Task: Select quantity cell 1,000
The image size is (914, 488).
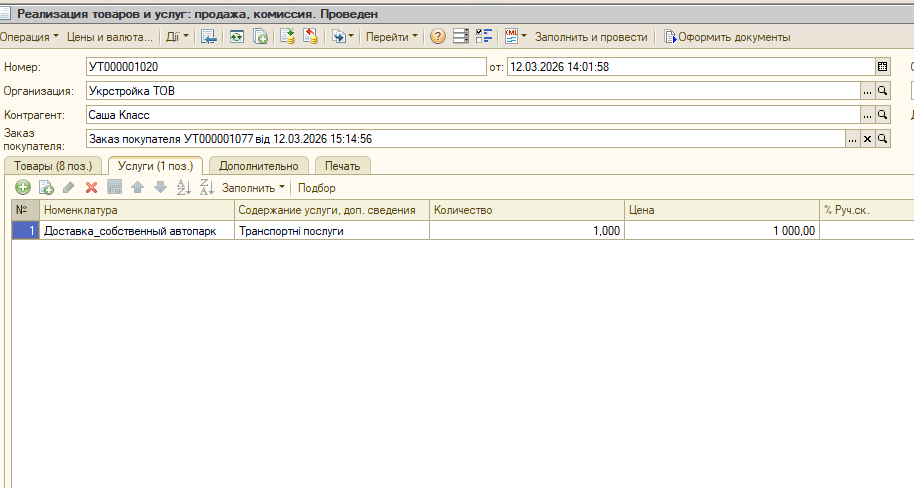Action: point(527,231)
